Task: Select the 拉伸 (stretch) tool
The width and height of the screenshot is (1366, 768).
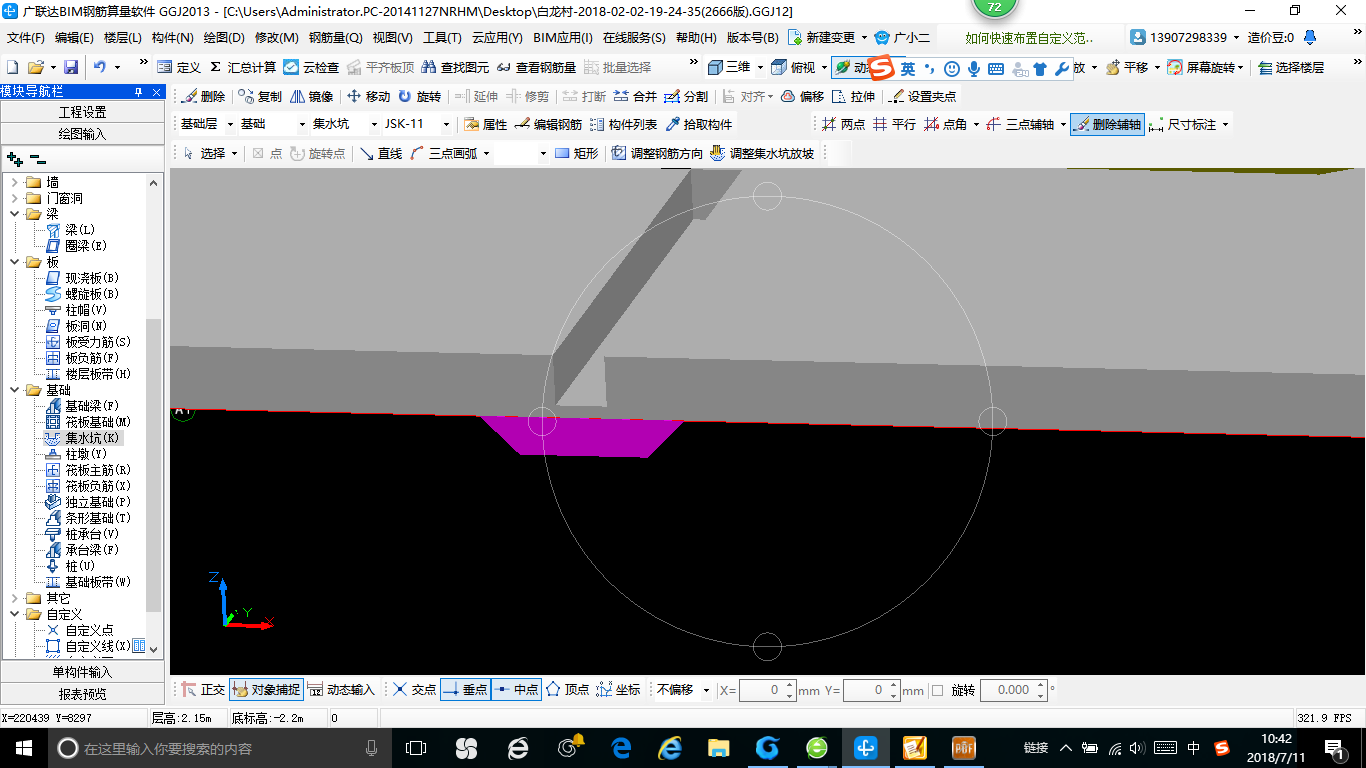Action: [x=854, y=97]
